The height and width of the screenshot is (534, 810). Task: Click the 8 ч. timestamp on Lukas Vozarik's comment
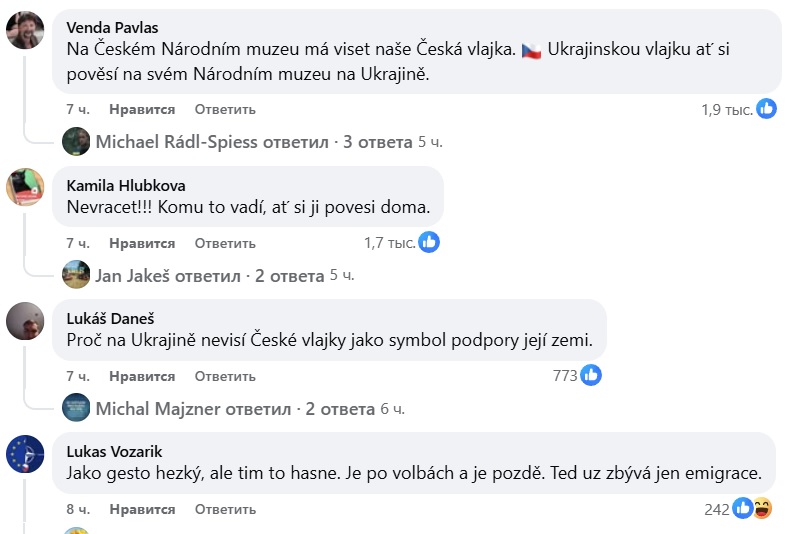[78, 509]
